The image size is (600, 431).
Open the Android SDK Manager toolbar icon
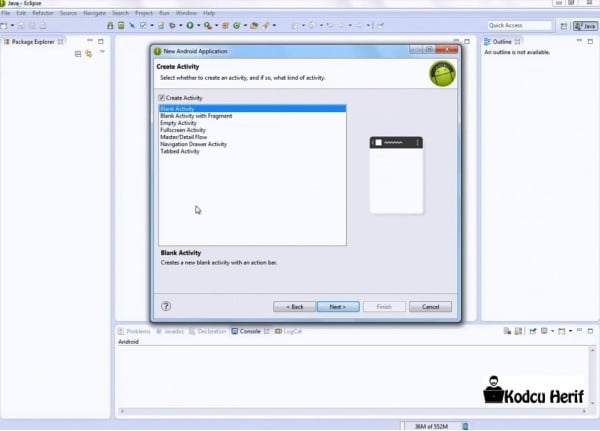(110, 25)
